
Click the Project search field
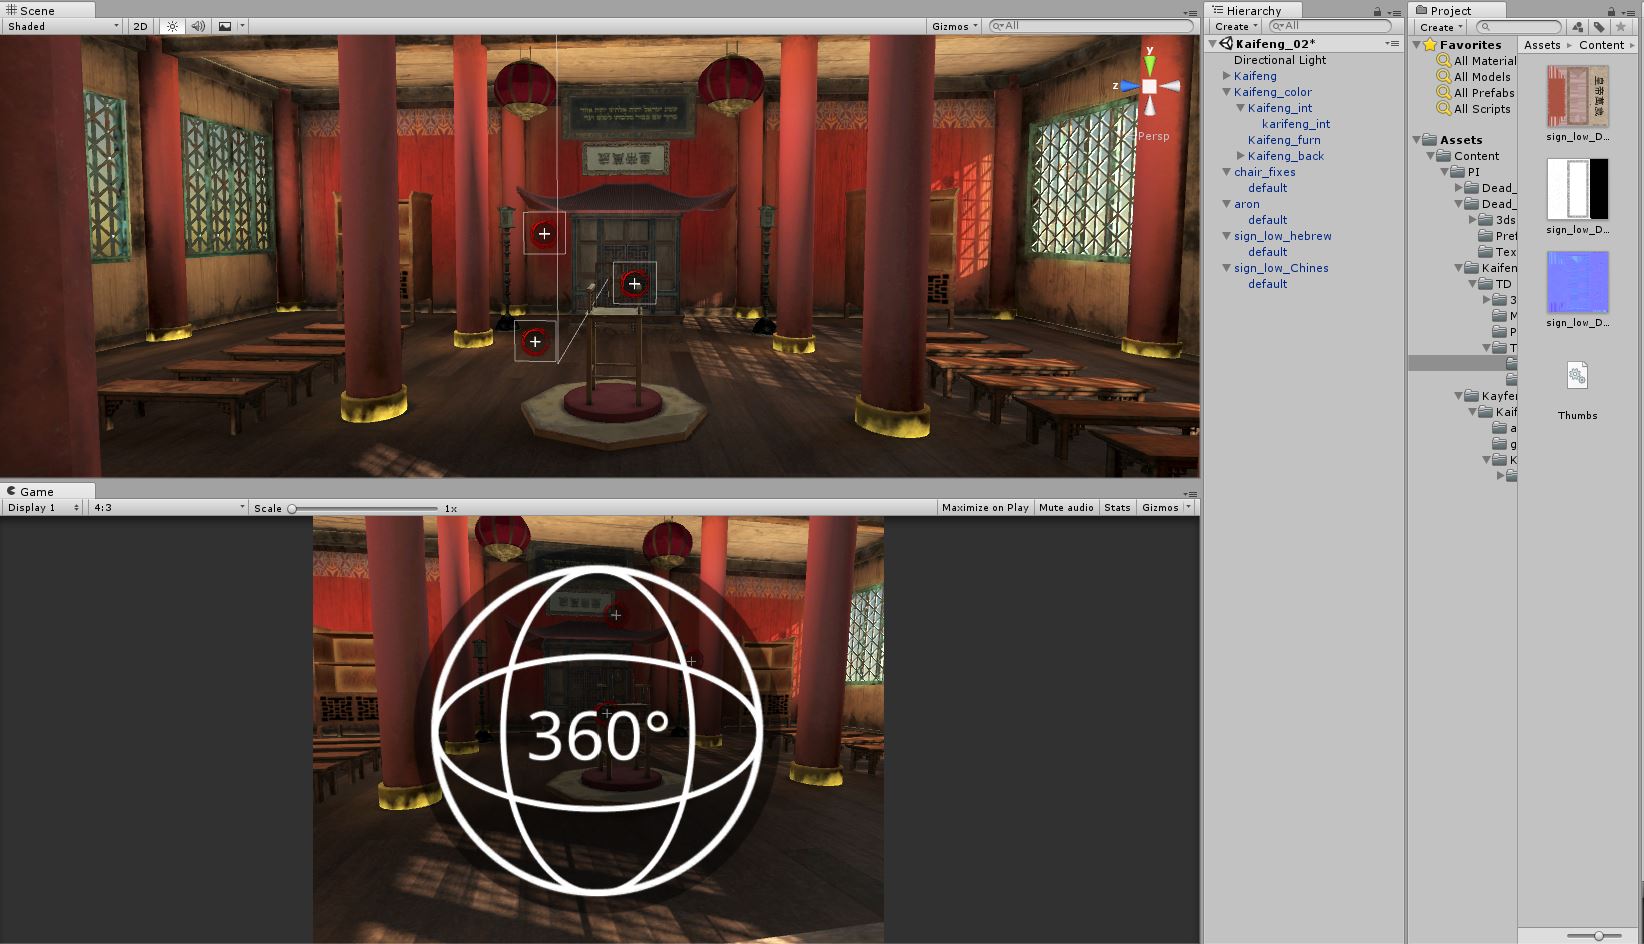pyautogui.click(x=1518, y=27)
